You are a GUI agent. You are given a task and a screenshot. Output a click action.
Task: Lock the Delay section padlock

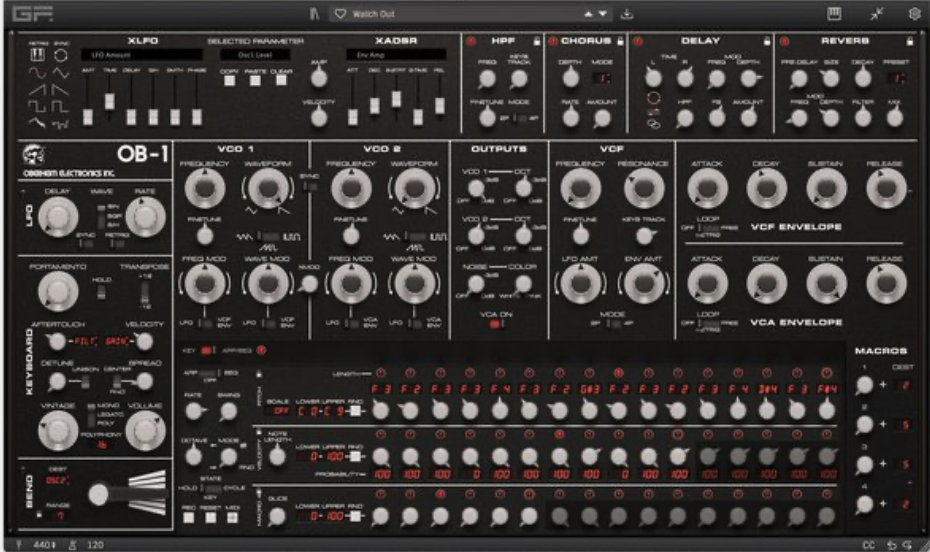(x=767, y=41)
